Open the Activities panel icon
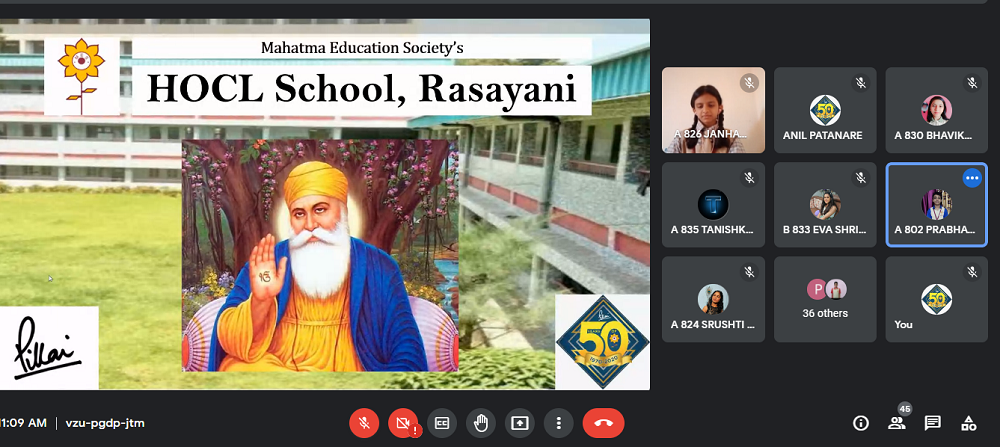 [x=968, y=423]
